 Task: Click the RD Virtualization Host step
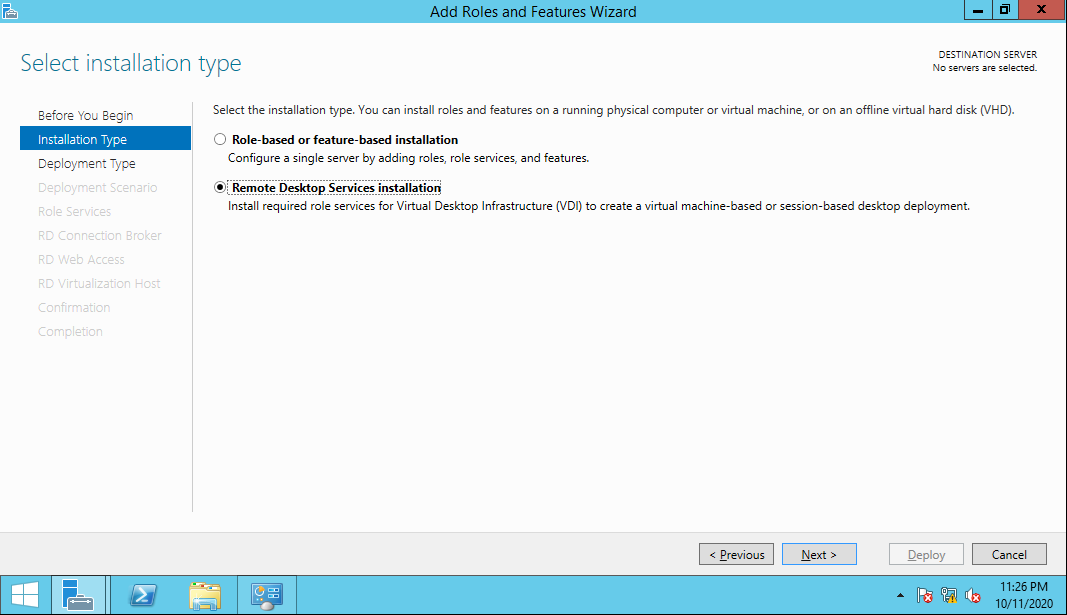[99, 283]
